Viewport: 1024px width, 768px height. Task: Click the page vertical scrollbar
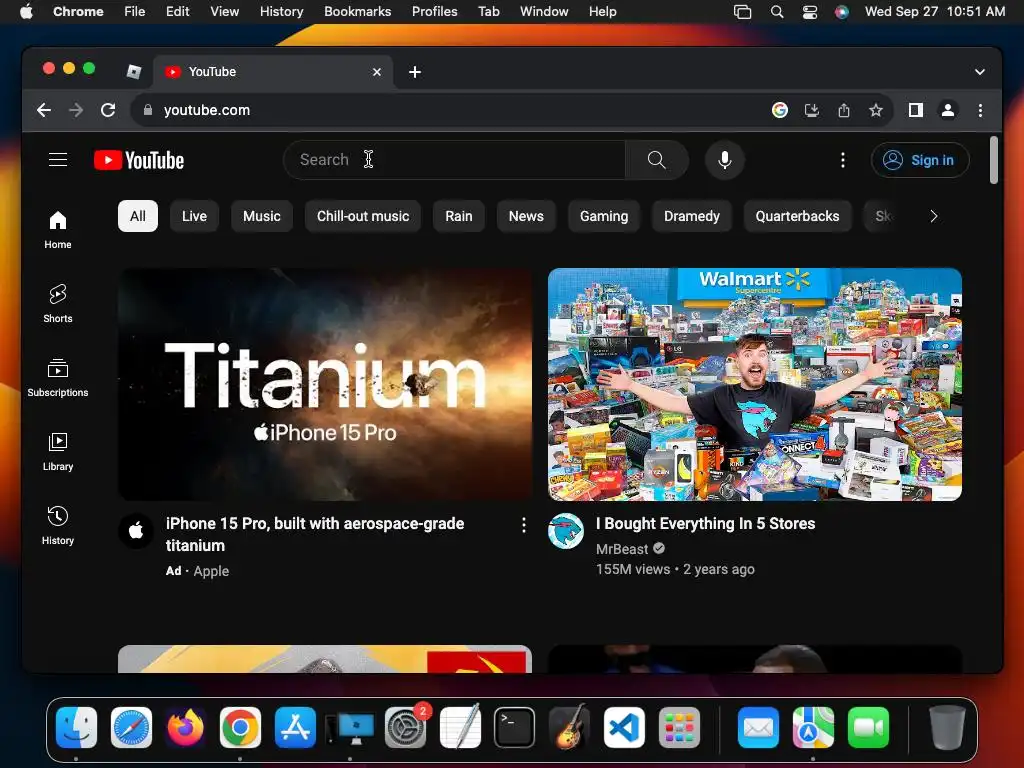point(993,160)
